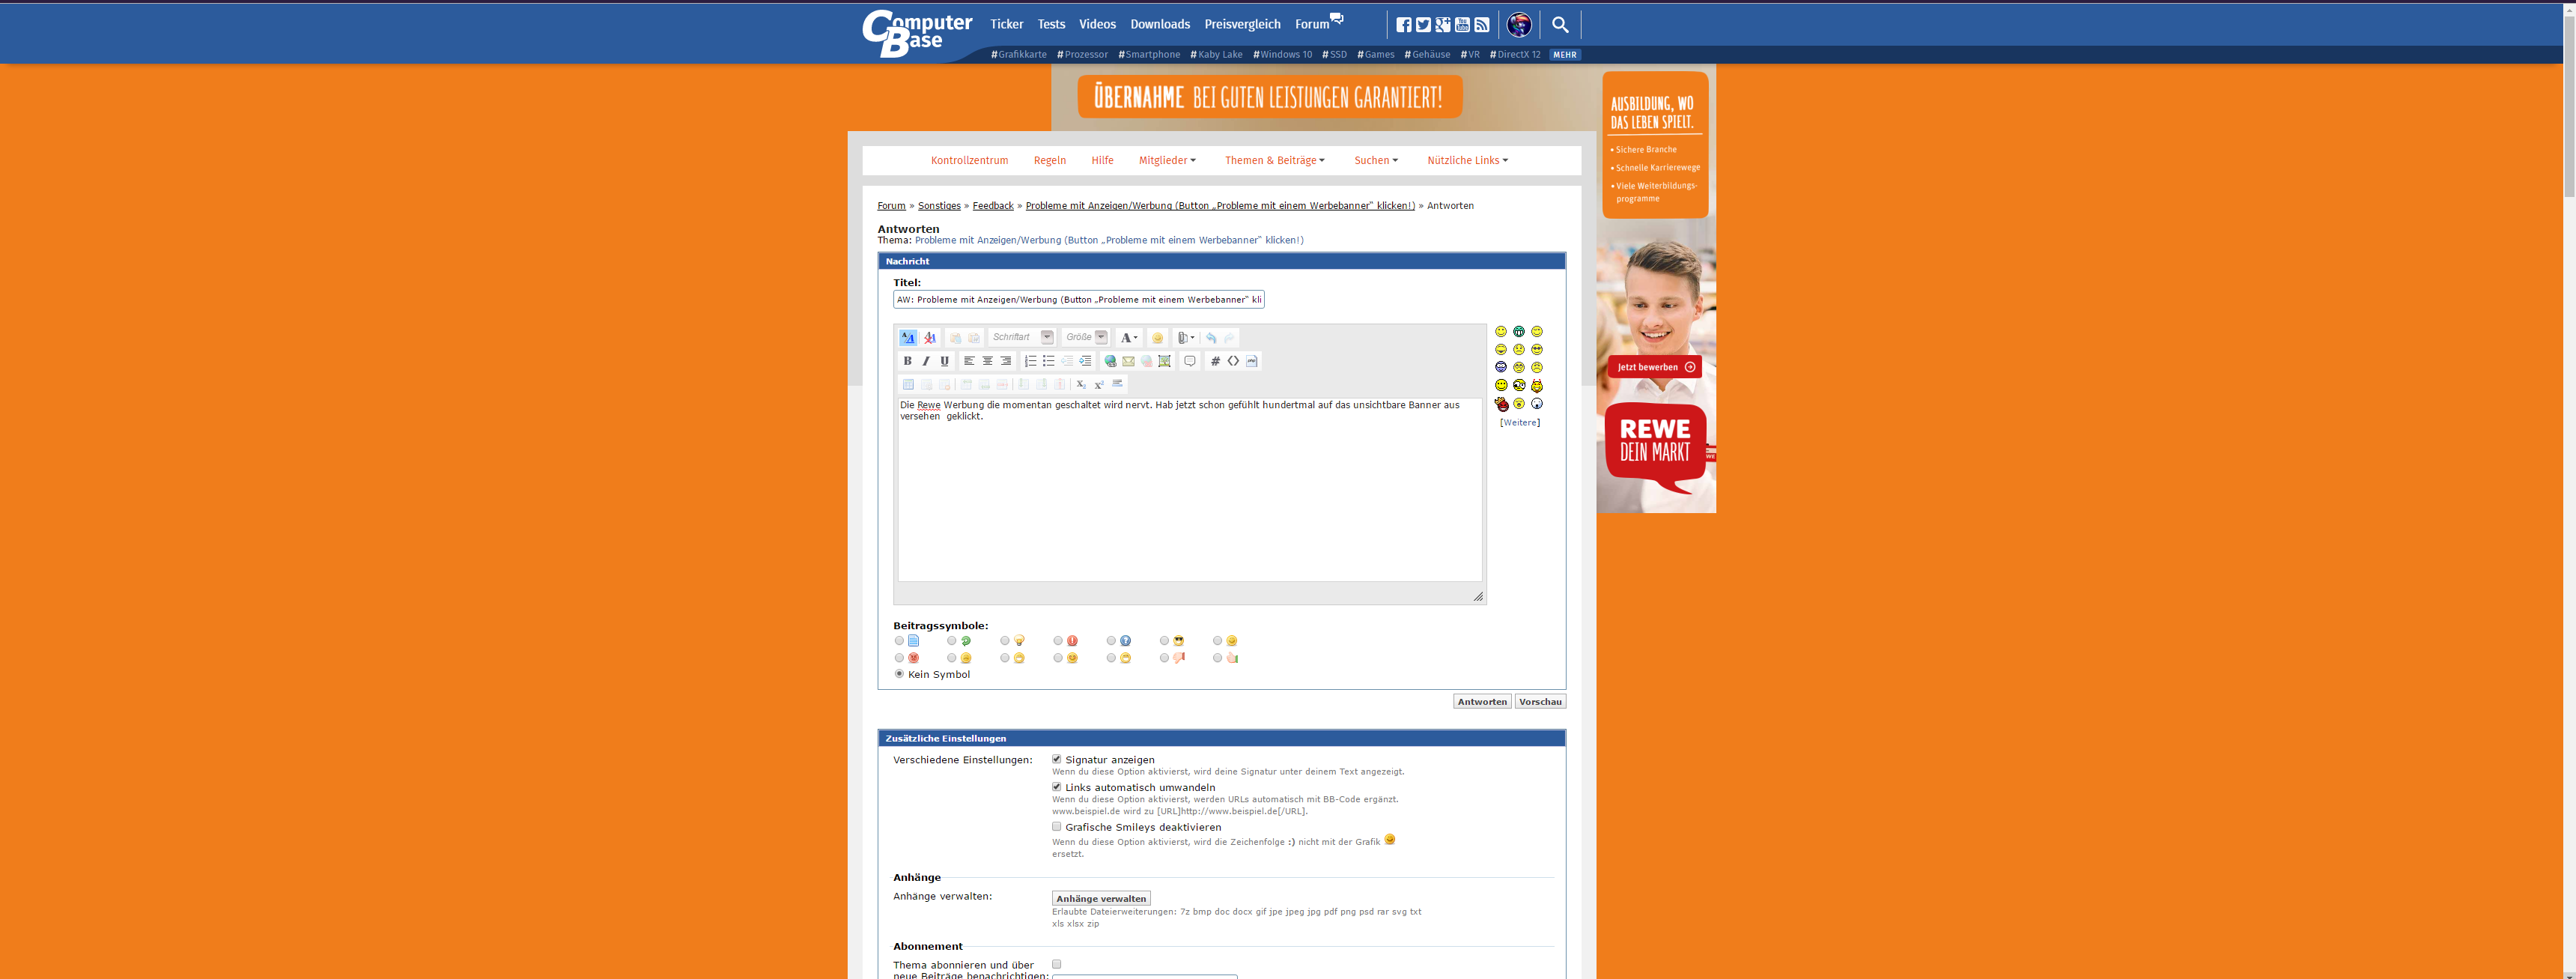Click the center alignment icon
This screenshot has height=979, width=2576.
click(x=987, y=361)
